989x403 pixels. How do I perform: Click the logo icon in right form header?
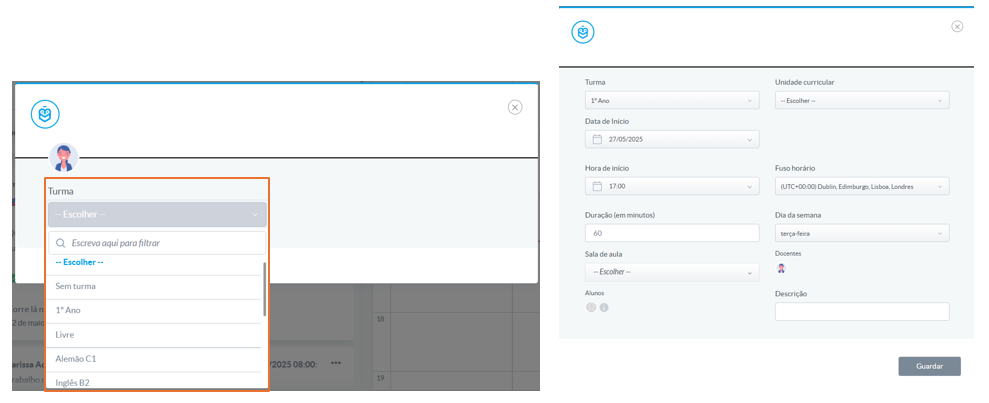583,32
